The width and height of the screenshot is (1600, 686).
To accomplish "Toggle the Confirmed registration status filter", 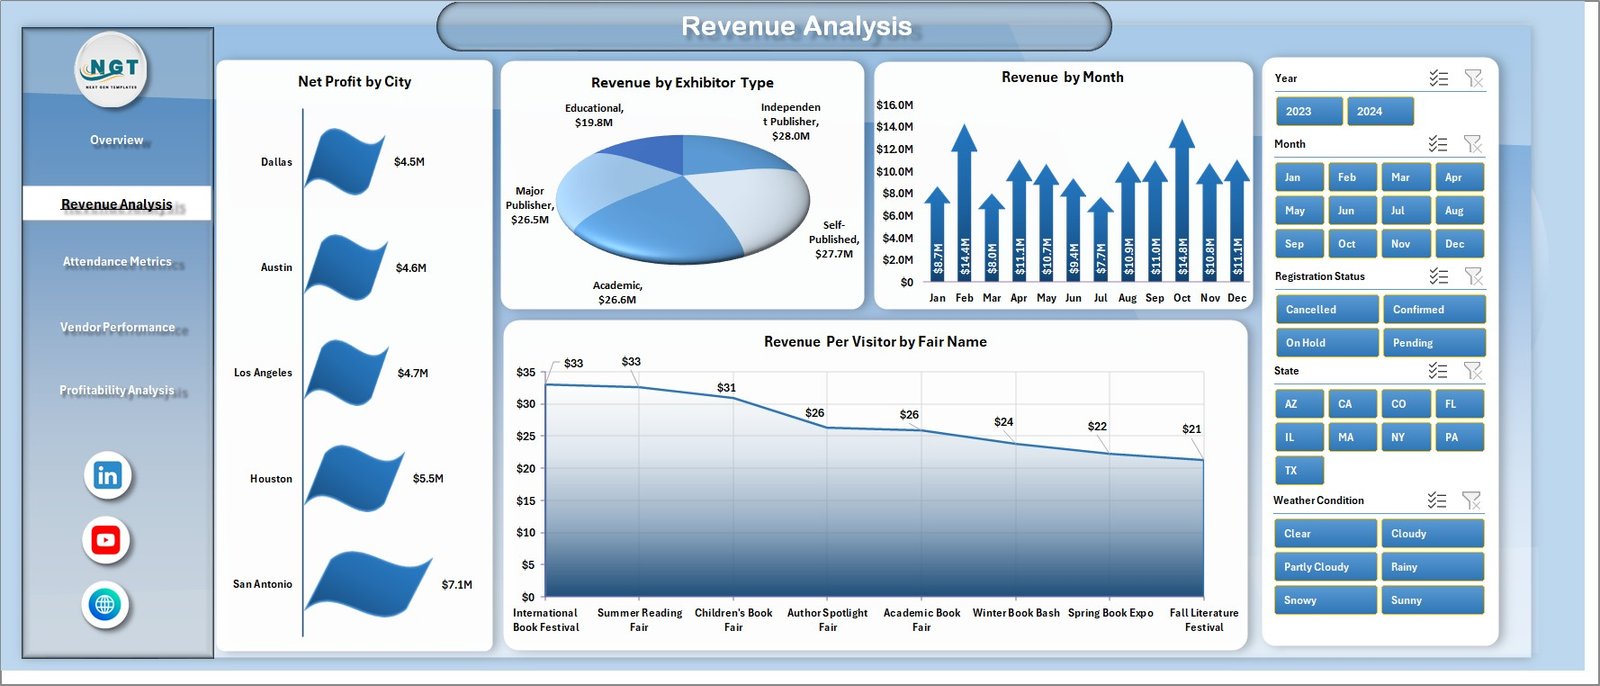I will [x=1431, y=310].
